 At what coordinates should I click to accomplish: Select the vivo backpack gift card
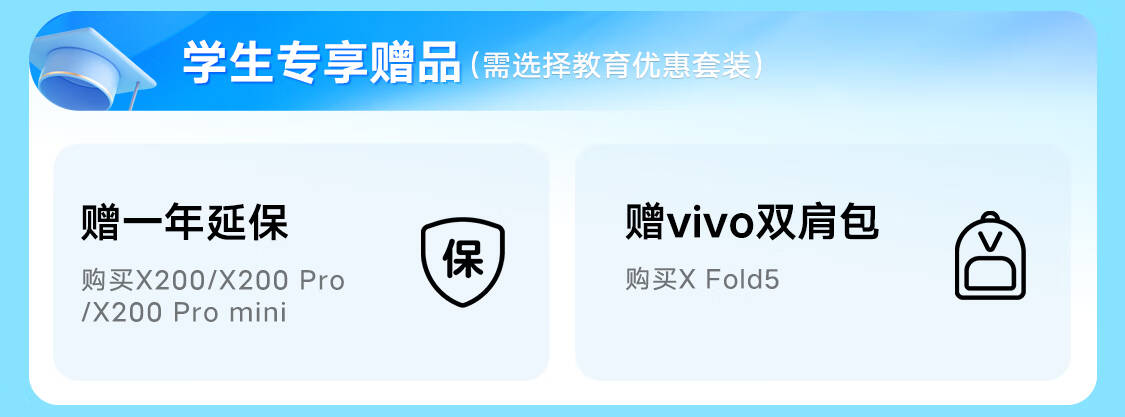point(823,262)
